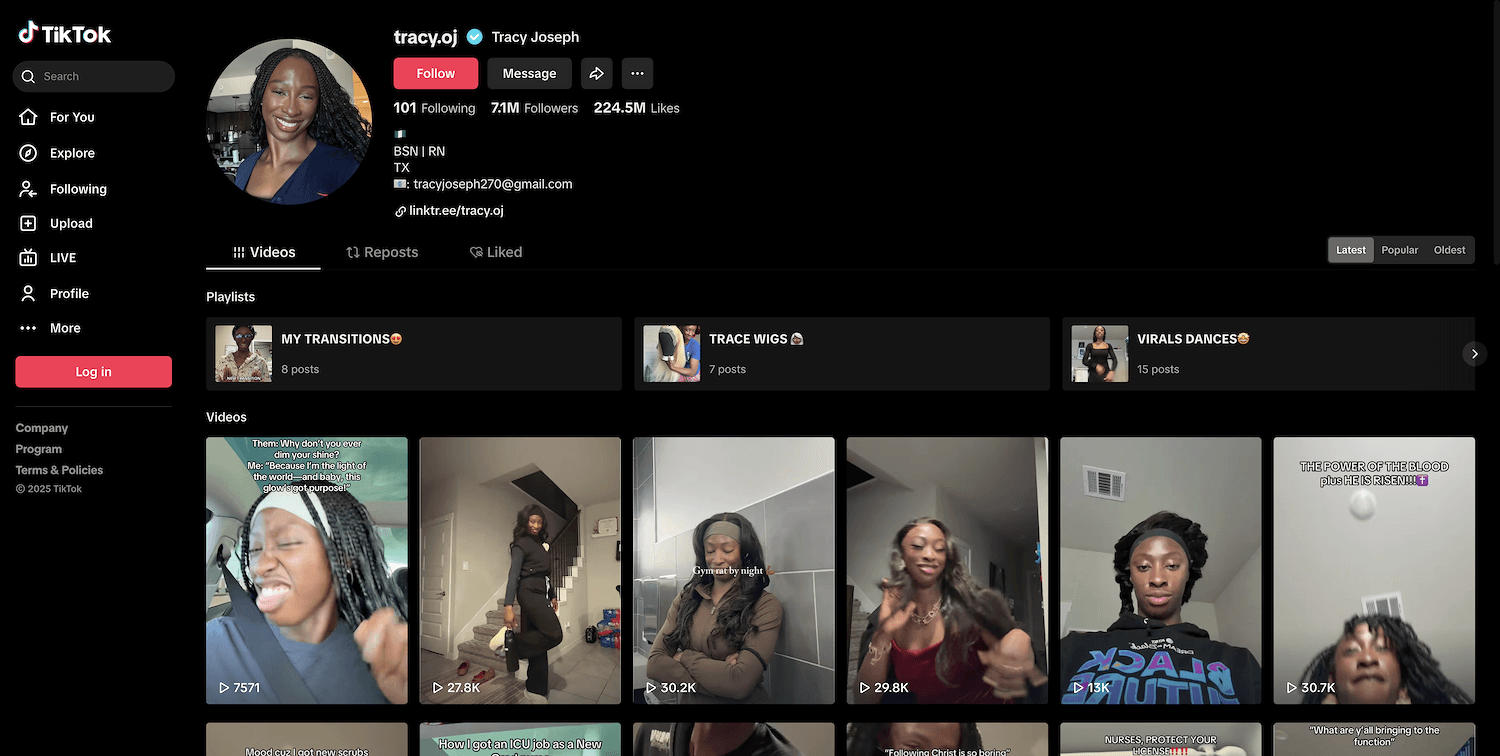Open the MY TRANSITIONS playlist
This screenshot has height=756, width=1500.
point(413,354)
